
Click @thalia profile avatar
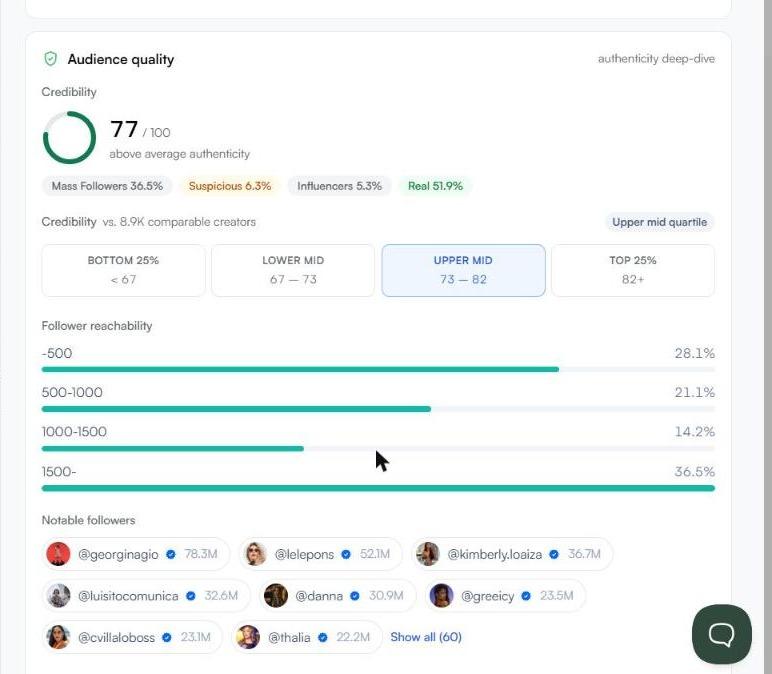click(x=248, y=637)
